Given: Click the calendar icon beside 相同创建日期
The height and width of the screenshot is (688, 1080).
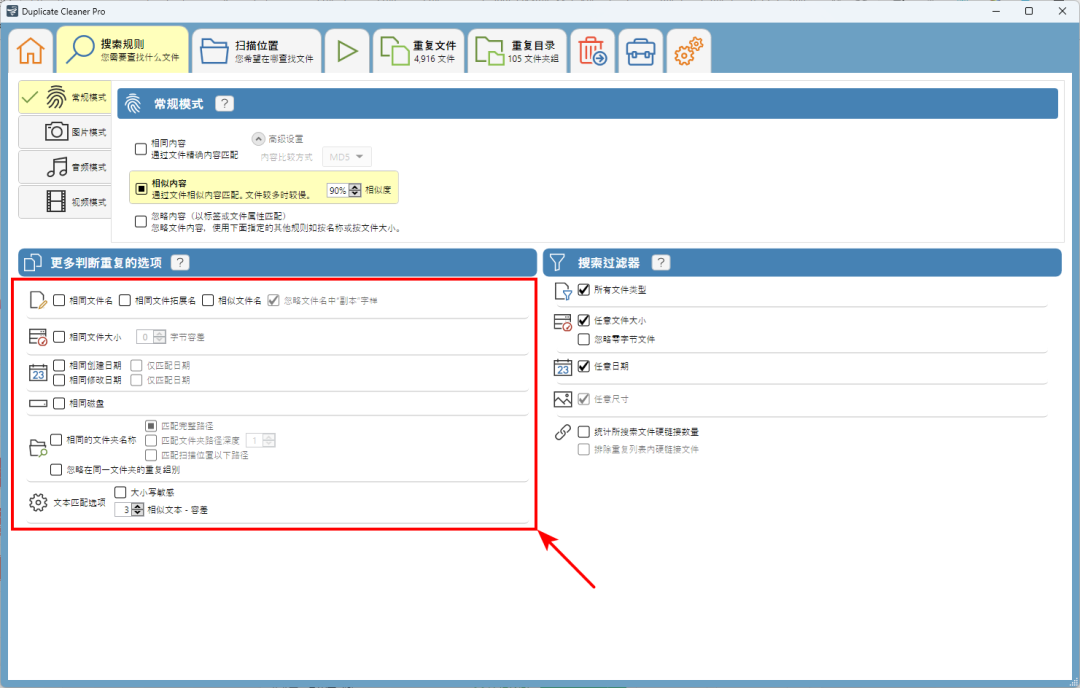Looking at the screenshot, I should tap(38, 373).
